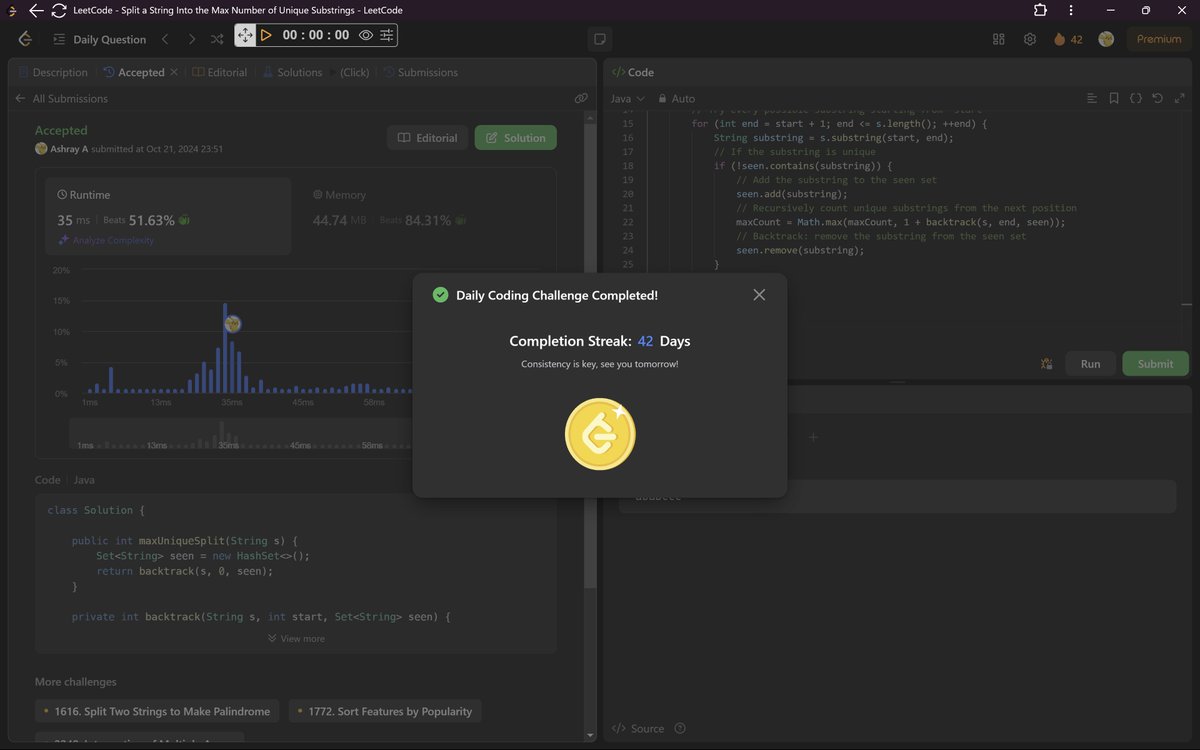Viewport: 1200px width, 750px height.
Task: Toggle the Auto lock setting
Action: click(676, 98)
